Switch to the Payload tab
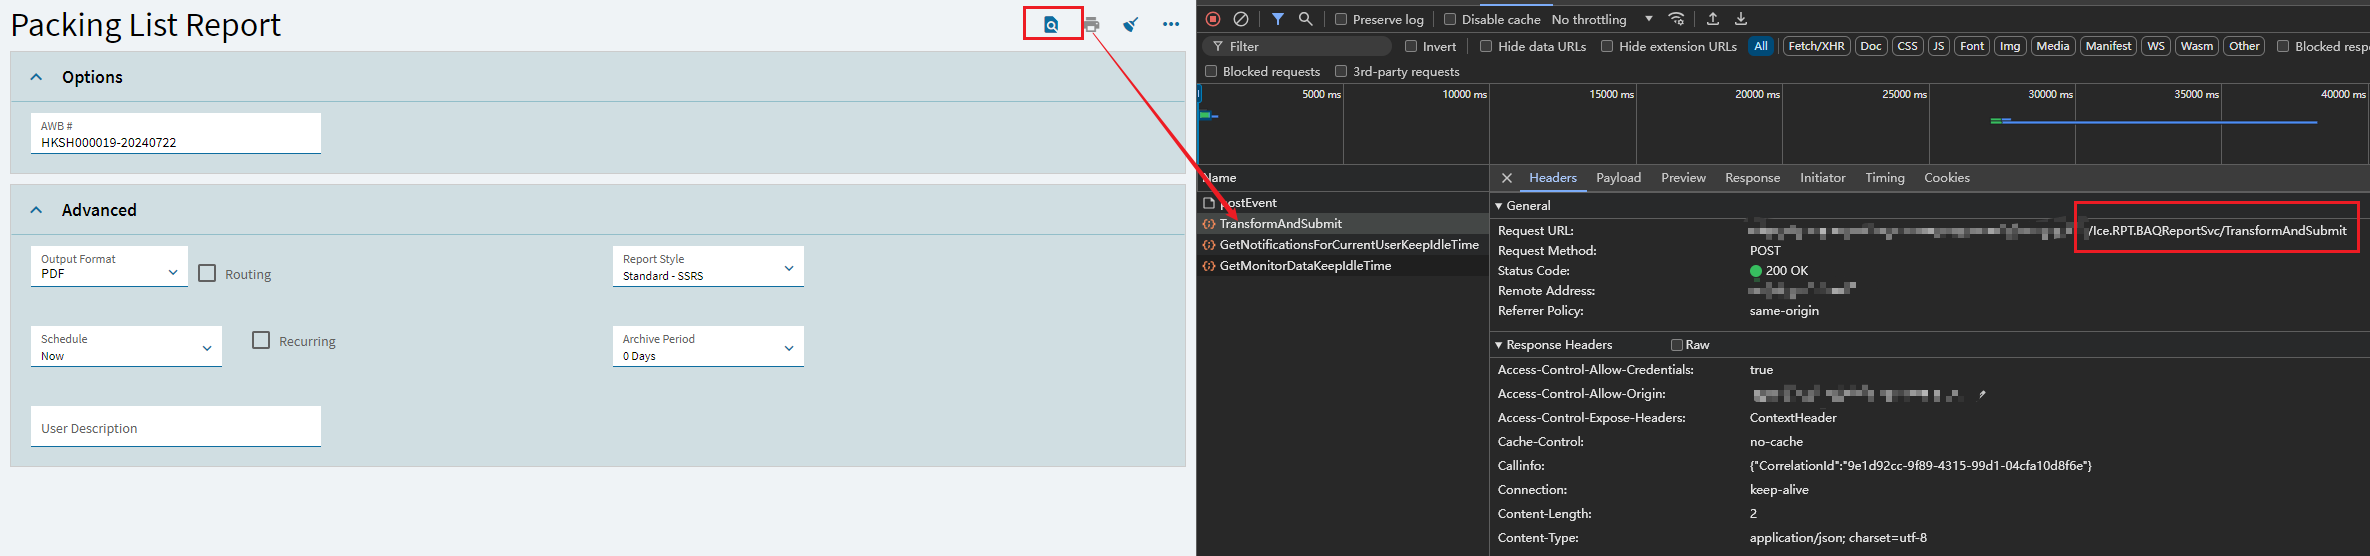2370x556 pixels. point(1618,178)
